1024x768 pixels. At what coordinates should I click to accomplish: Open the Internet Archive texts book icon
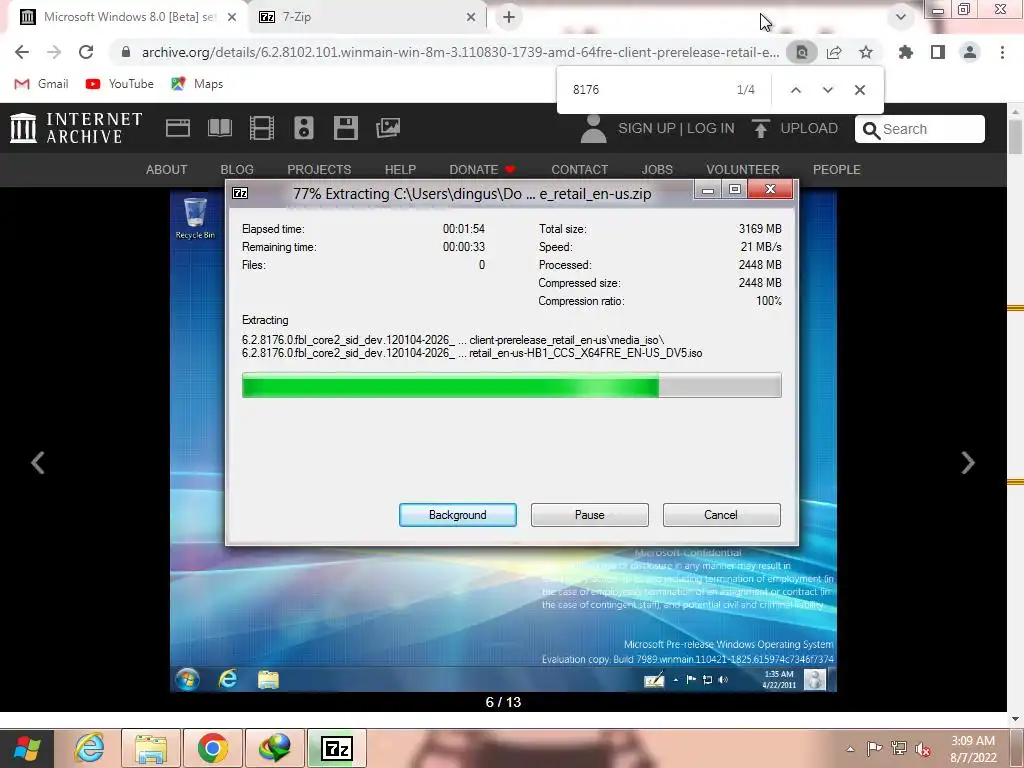(x=219, y=128)
